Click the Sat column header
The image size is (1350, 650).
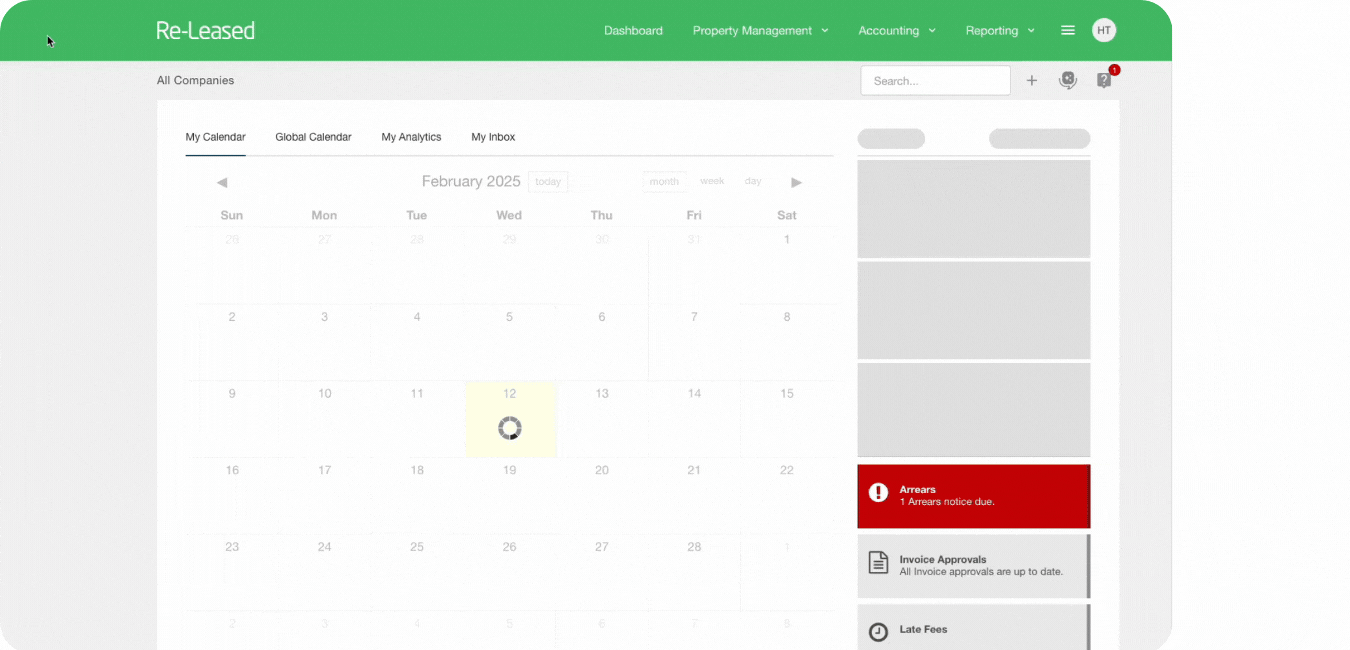pos(787,215)
